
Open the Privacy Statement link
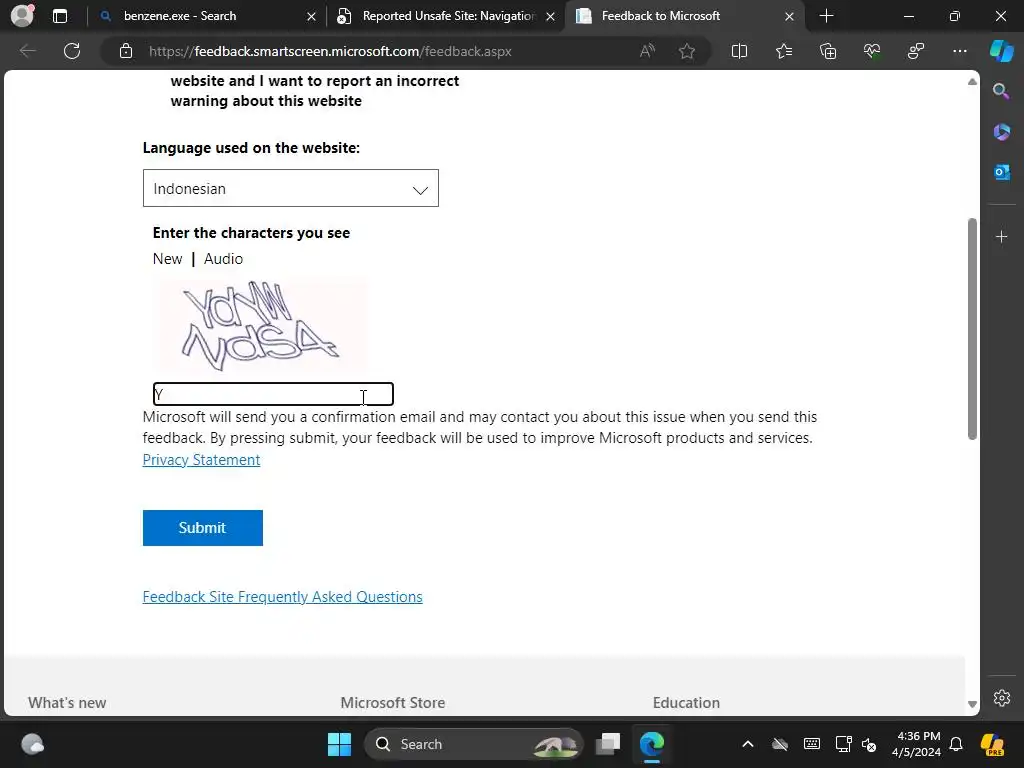click(x=201, y=460)
